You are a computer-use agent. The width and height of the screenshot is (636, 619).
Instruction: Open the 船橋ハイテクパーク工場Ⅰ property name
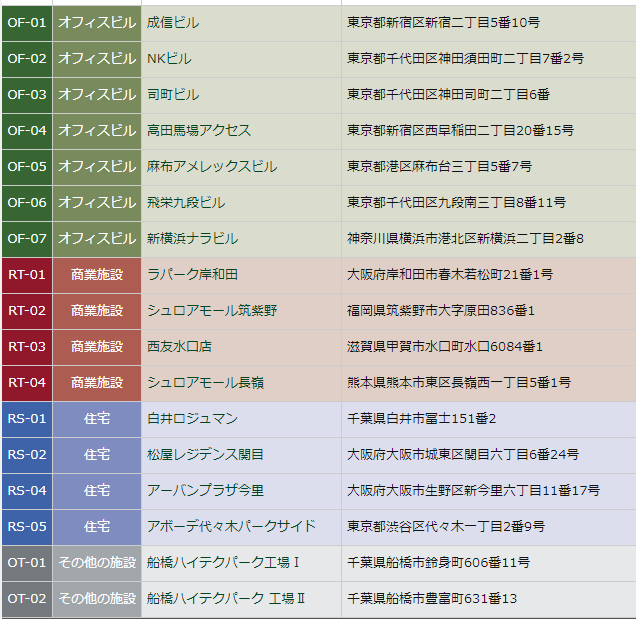[x=223, y=563]
